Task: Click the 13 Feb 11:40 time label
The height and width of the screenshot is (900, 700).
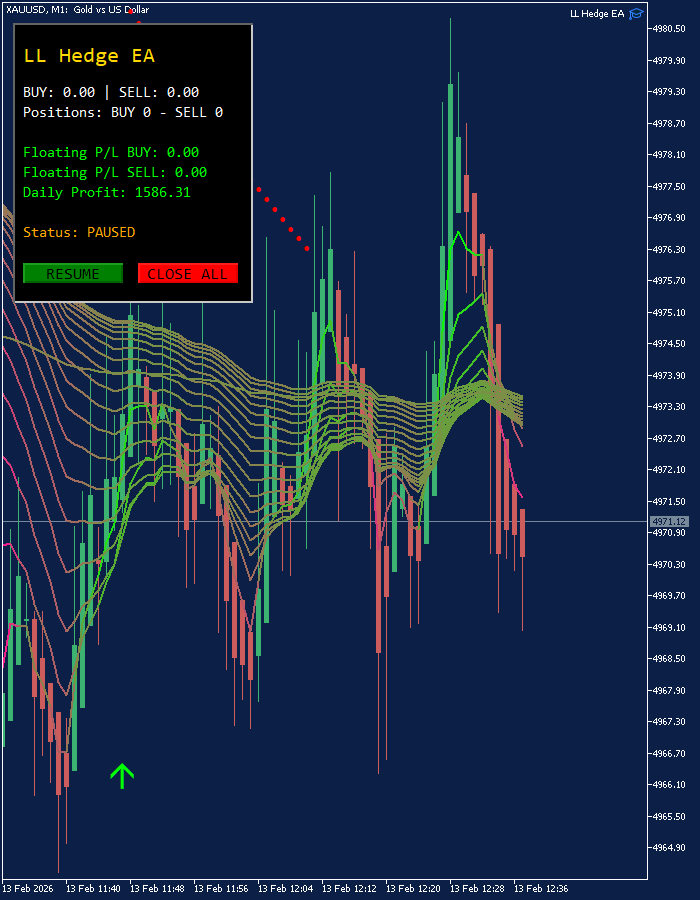Action: click(94, 889)
